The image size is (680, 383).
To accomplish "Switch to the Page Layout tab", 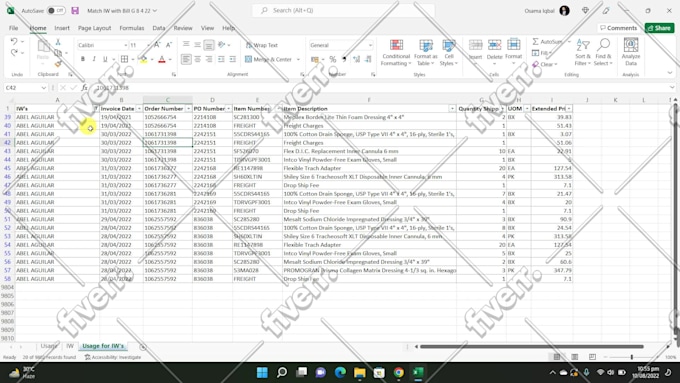I will tap(95, 28).
